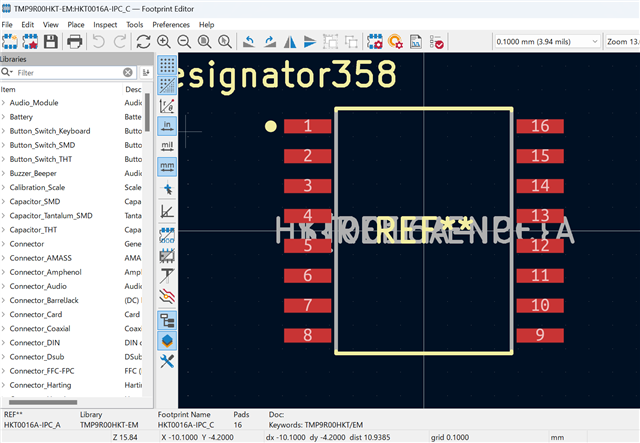The height and width of the screenshot is (443, 640).
Task: Refresh the canvas view
Action: click(144, 42)
